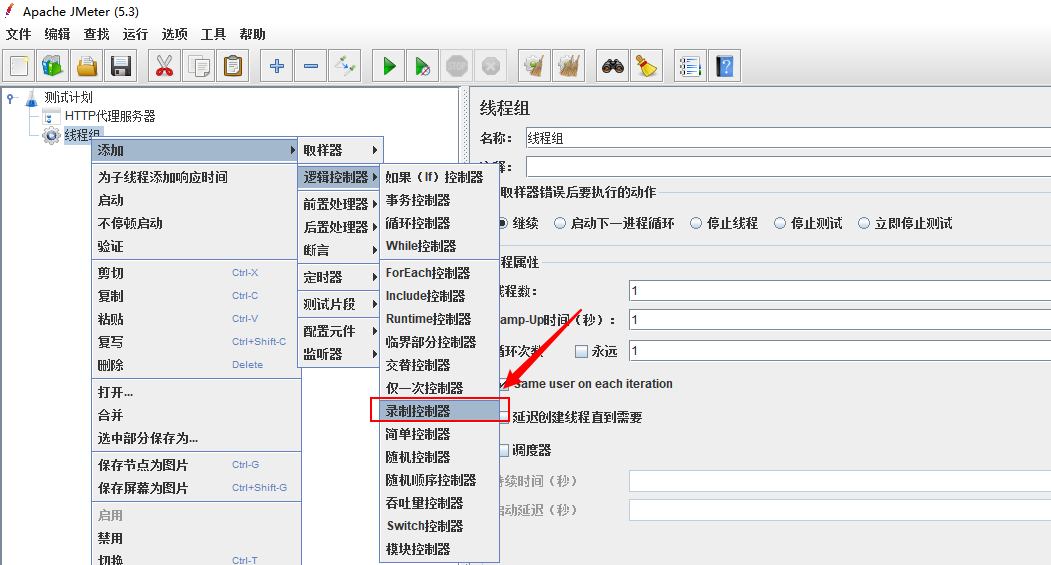Click the New test plan toolbar icon

point(19,66)
